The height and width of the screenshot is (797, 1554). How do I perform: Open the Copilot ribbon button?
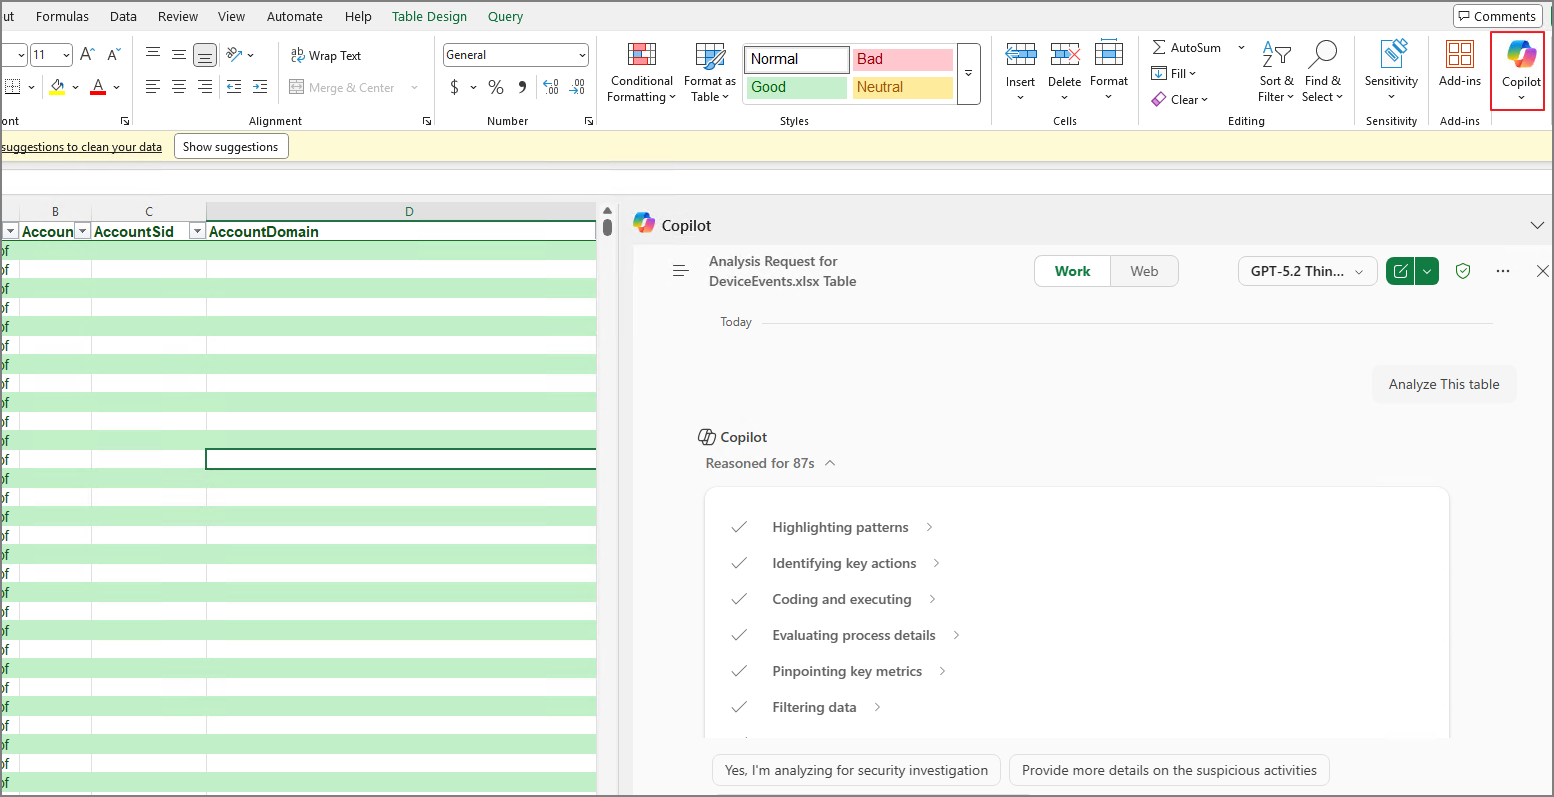(1521, 72)
